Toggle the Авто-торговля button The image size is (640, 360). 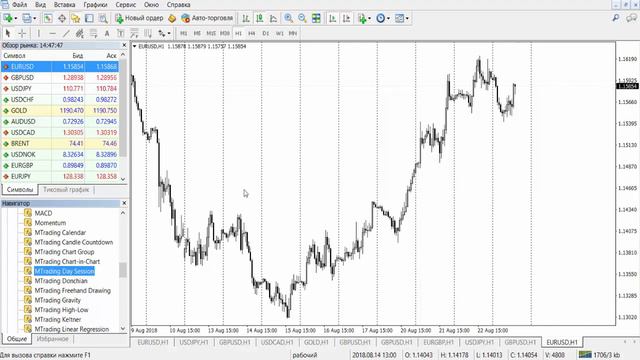[x=207, y=18]
